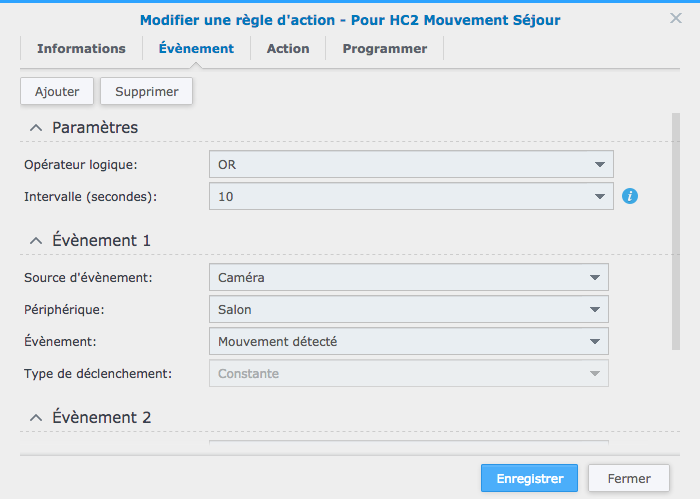The width and height of the screenshot is (700, 499).
Task: Save the rule with Enregistrer
Action: (529, 478)
